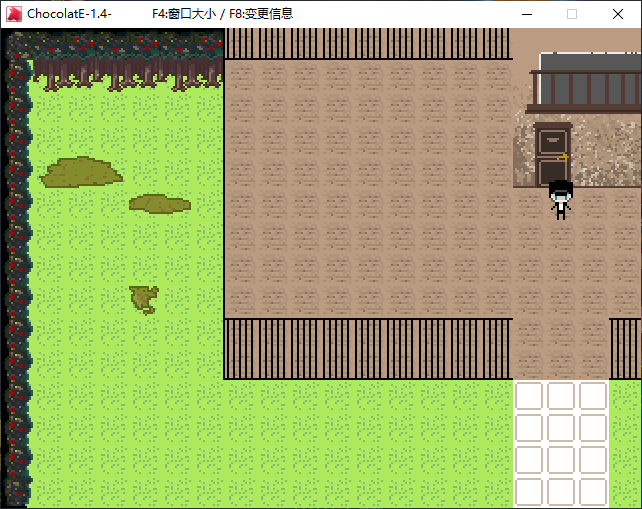Click the largest mud patch on grass
Viewport: 642px width, 509px height.
[80, 172]
